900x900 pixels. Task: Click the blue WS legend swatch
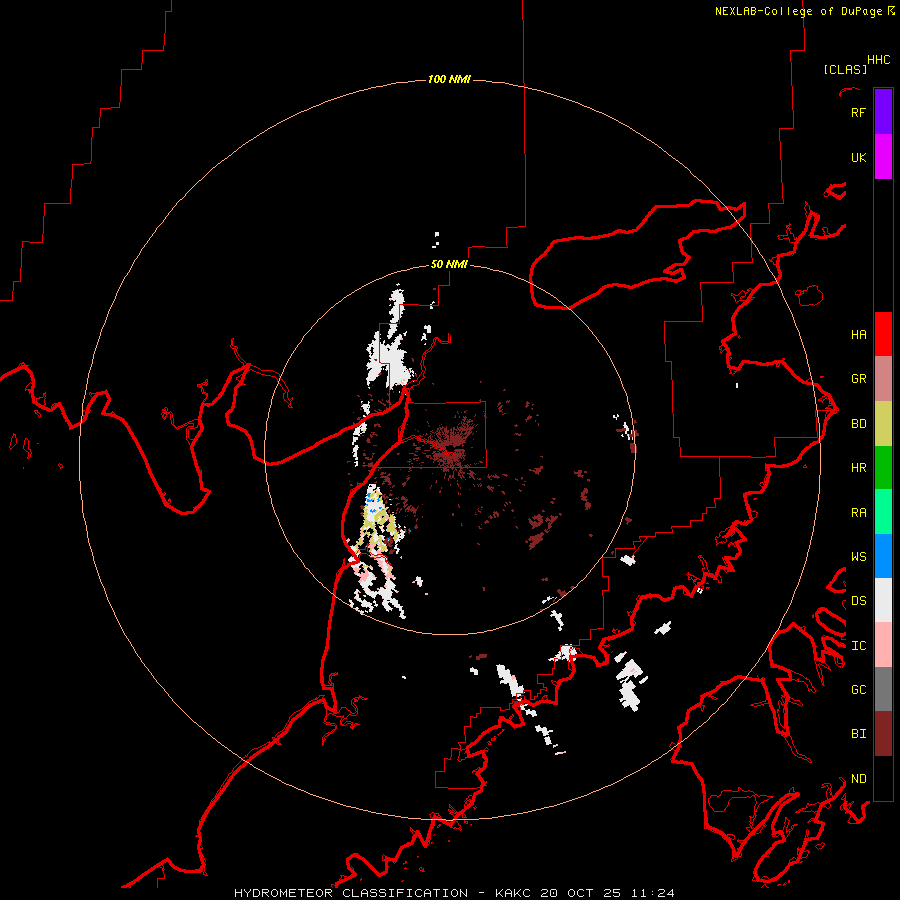[x=883, y=556]
